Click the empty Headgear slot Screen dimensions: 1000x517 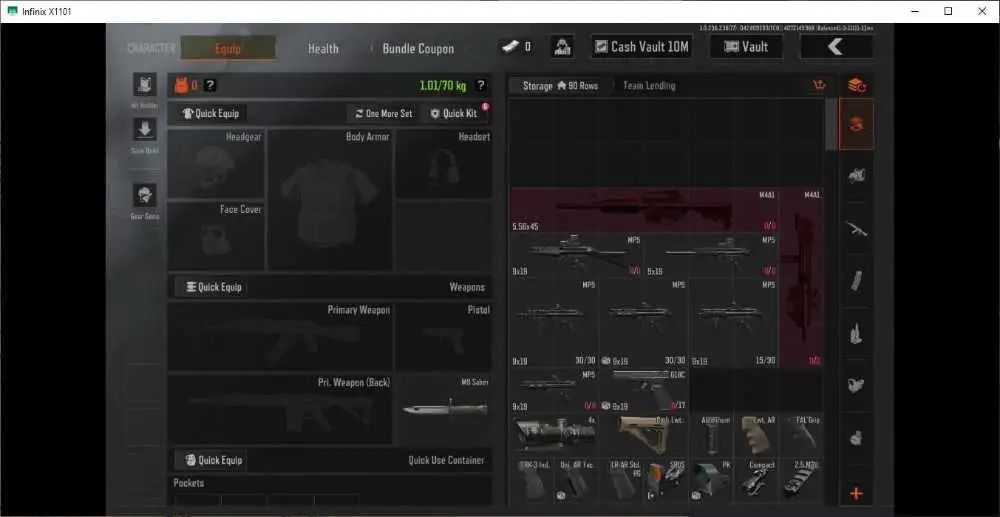pos(216,164)
